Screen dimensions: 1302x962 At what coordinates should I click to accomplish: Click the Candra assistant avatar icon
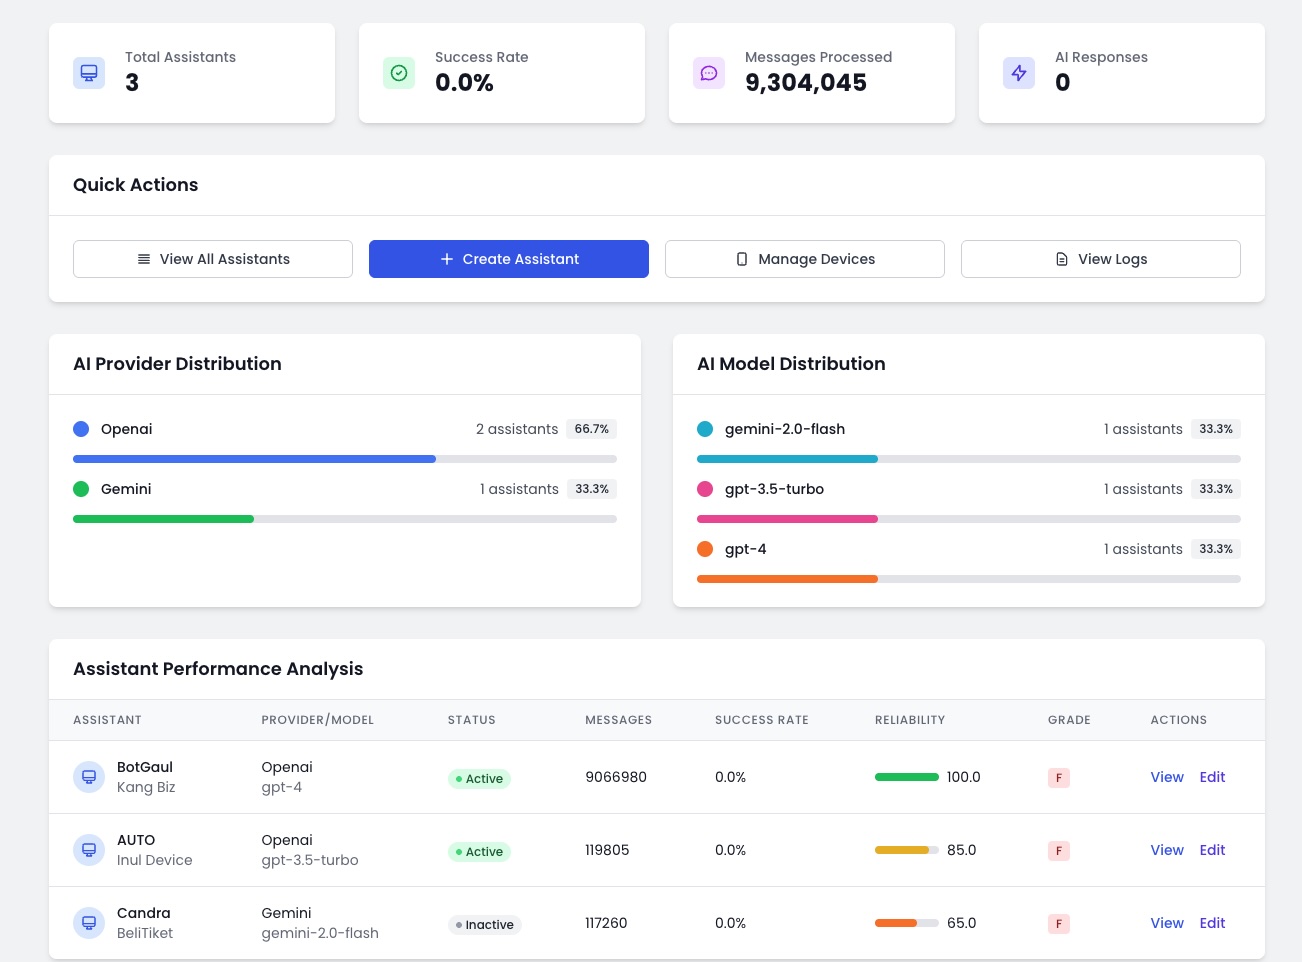(x=89, y=922)
